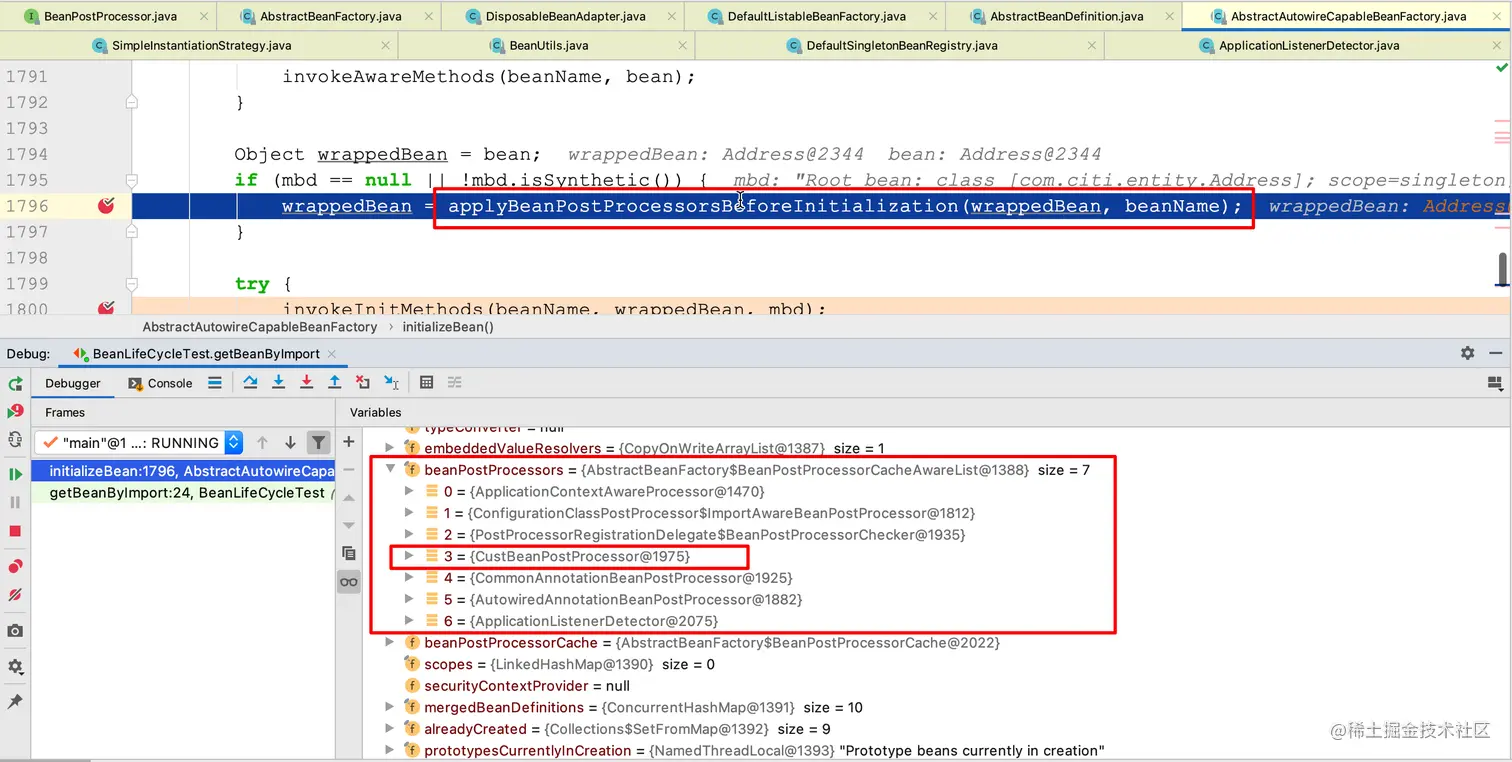1512x762 pixels.
Task: Collapse code fold at line 1795
Action: [131, 180]
